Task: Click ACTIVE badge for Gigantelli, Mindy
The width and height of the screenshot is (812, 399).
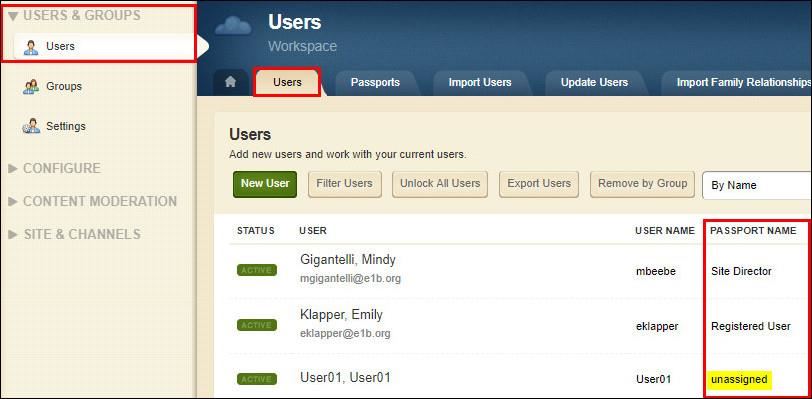Action: click(257, 270)
